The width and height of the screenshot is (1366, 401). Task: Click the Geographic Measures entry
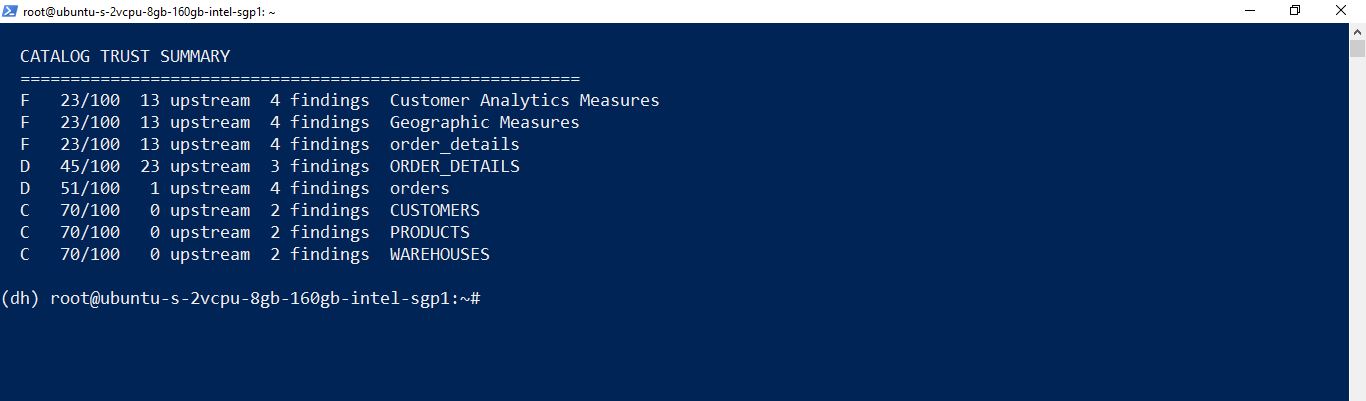(x=484, y=122)
